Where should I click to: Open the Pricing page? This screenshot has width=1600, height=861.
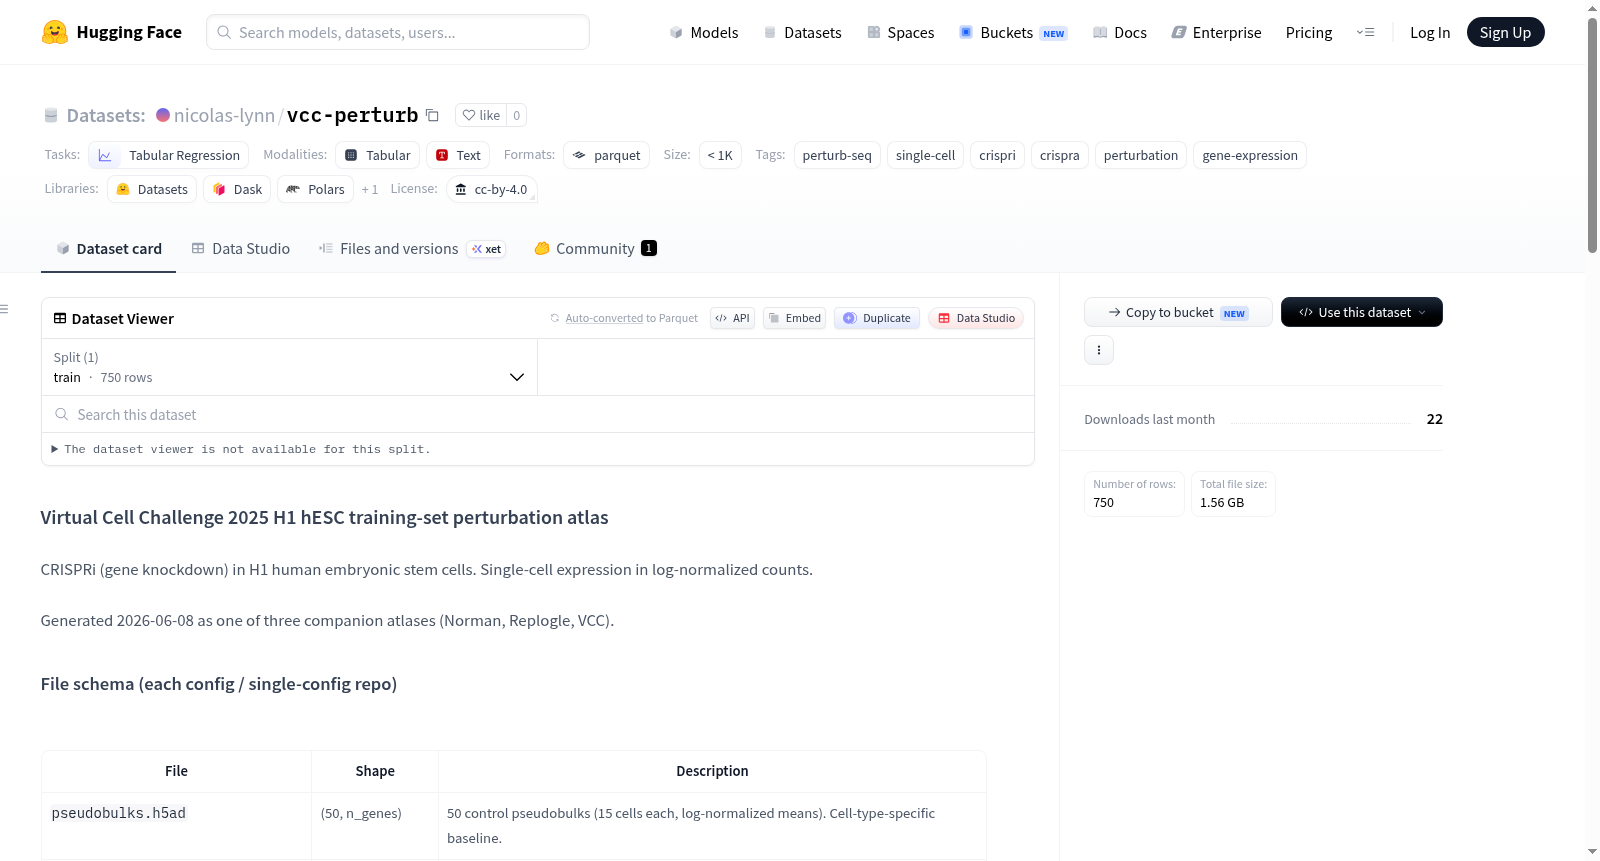1309,32
